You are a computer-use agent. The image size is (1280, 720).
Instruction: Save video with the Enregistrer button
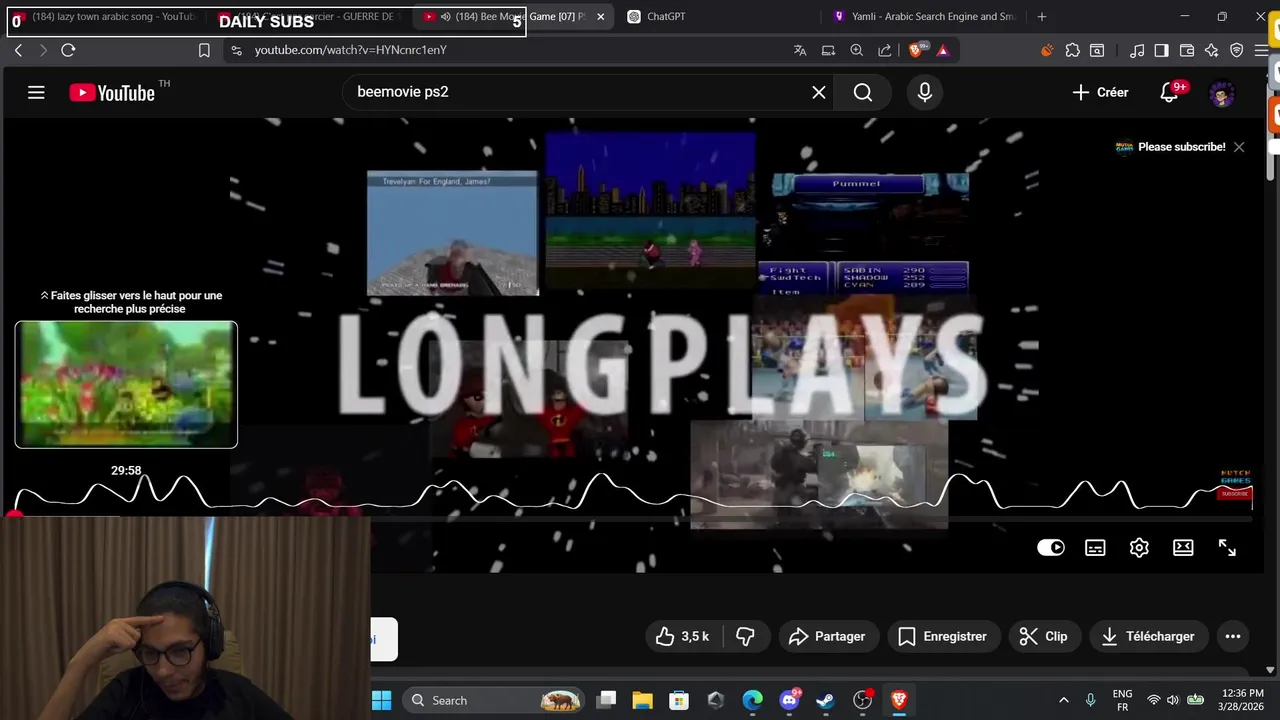coord(943,636)
